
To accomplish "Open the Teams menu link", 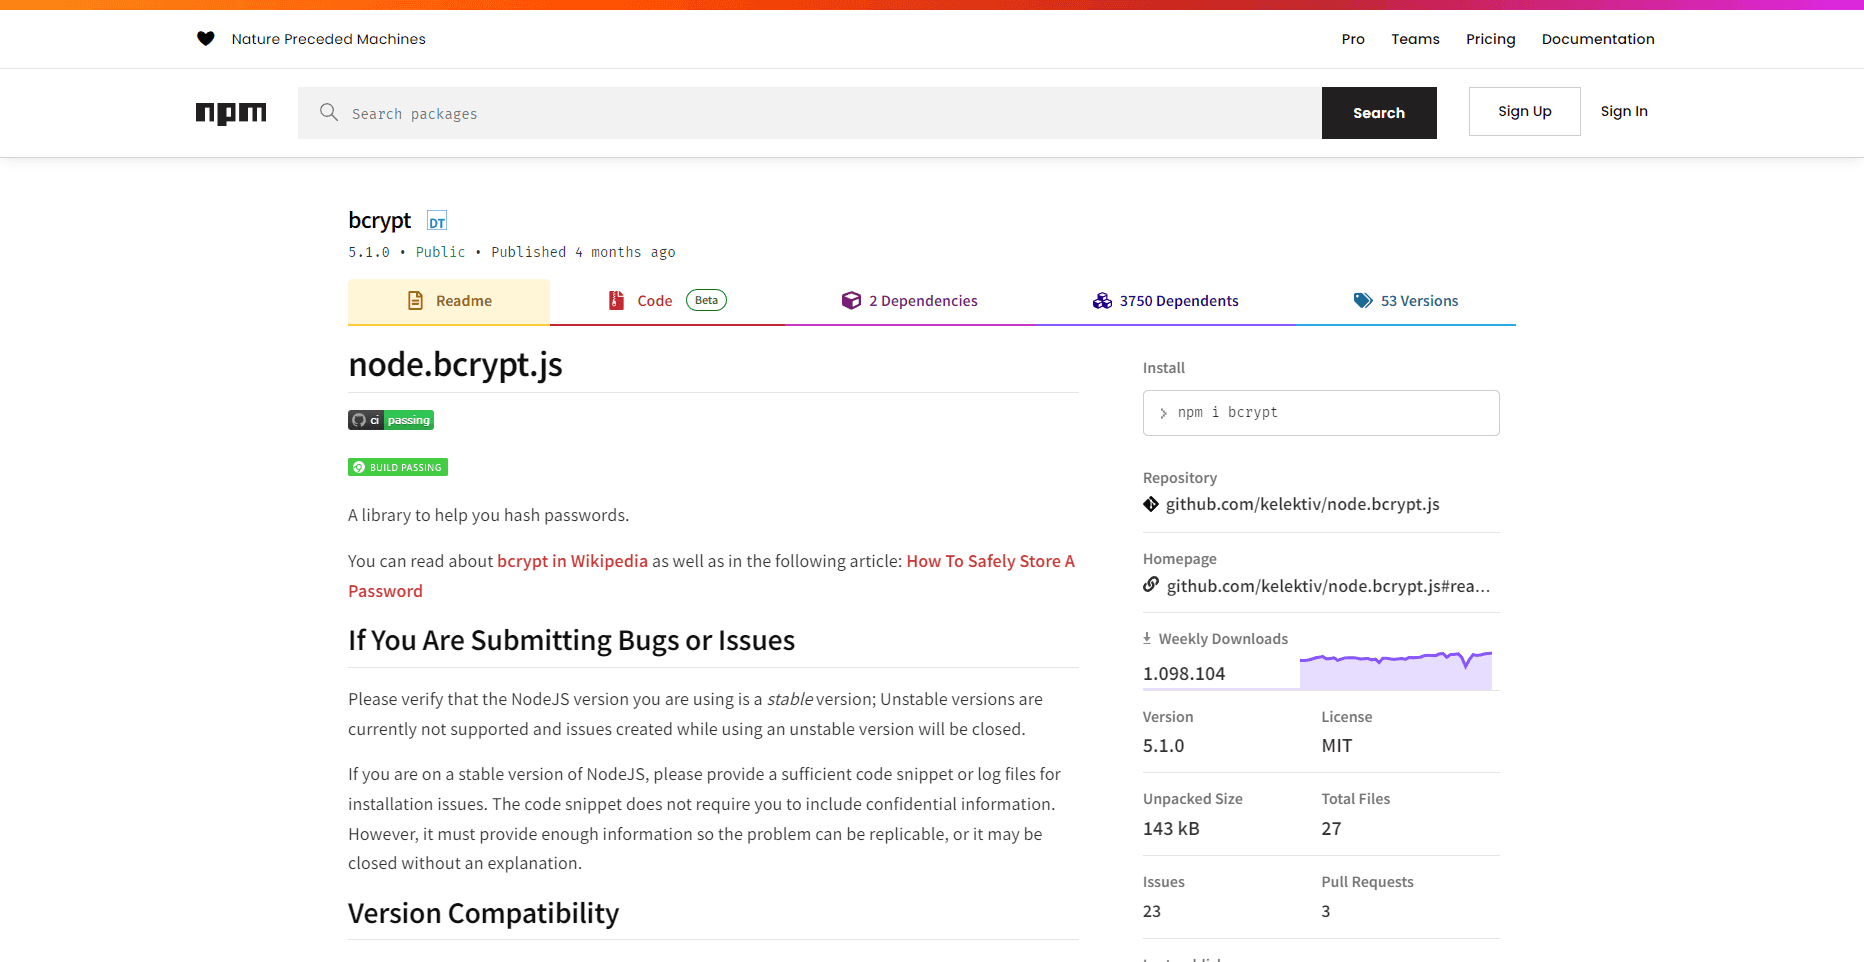I will click(x=1415, y=39).
